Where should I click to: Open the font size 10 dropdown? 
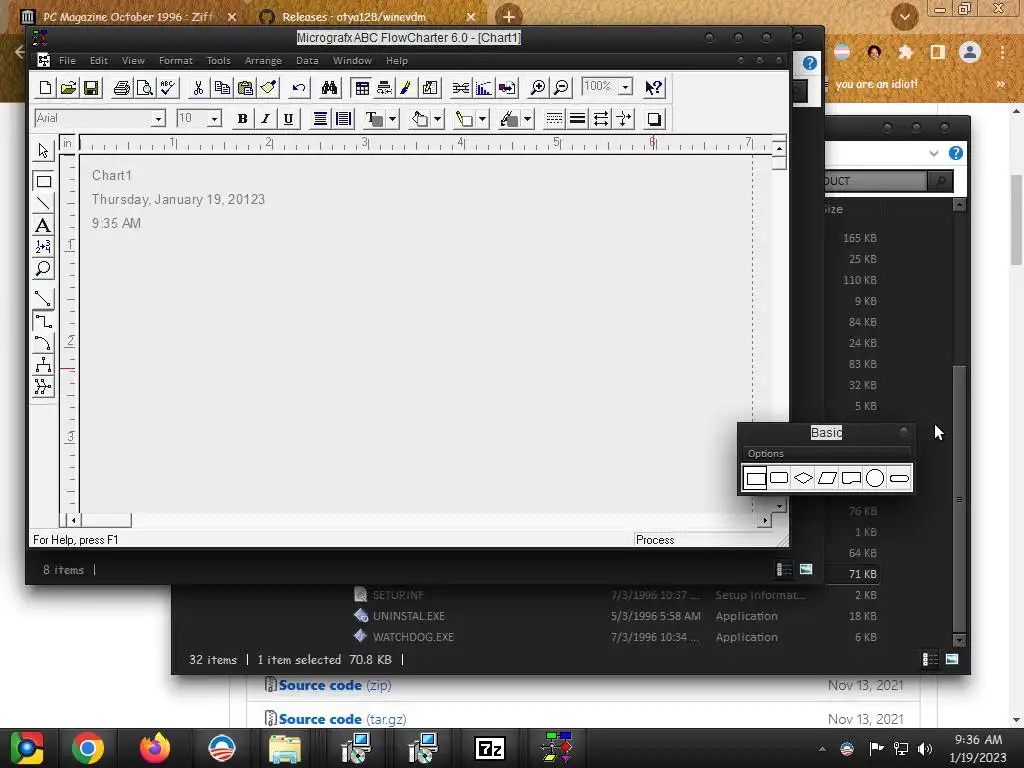(214, 119)
